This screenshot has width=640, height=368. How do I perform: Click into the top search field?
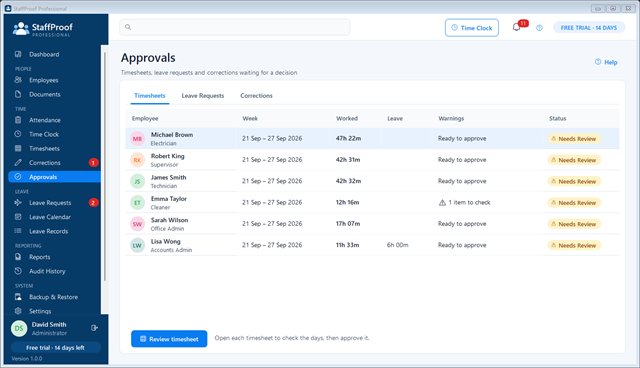(235, 27)
